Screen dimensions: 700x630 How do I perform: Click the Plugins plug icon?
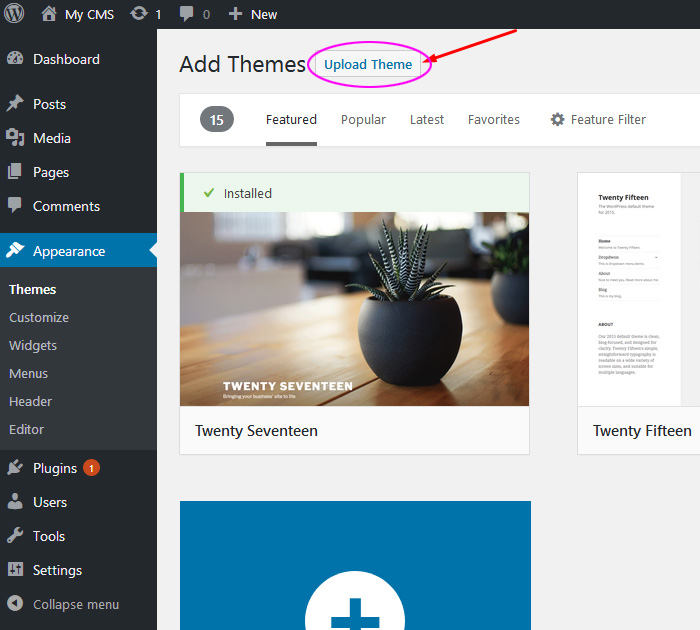tap(15, 467)
